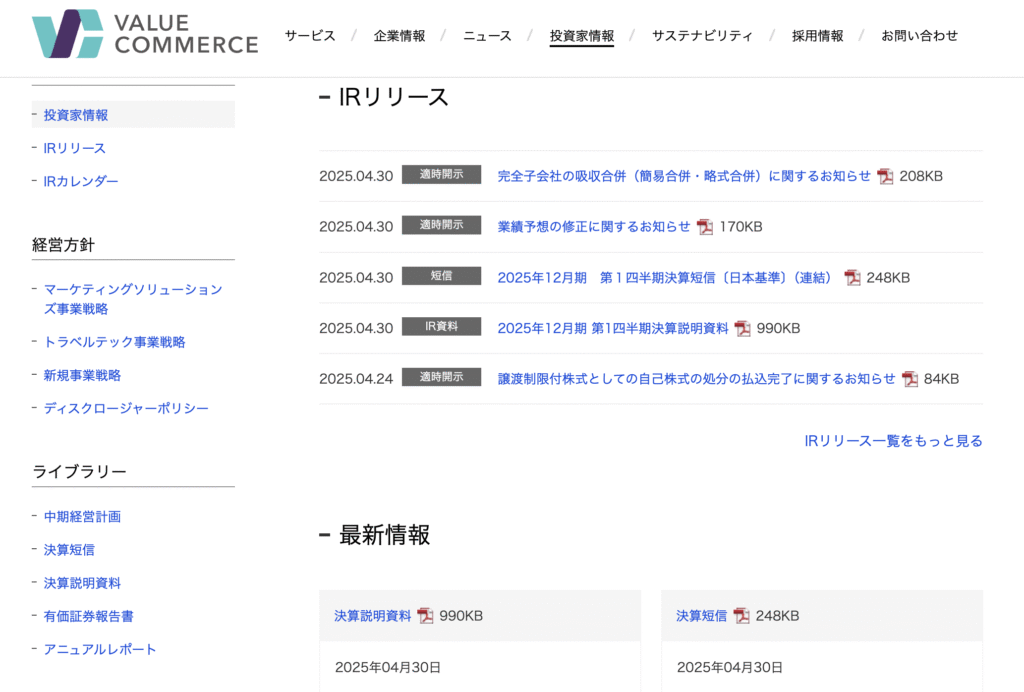Click 2025年04月30日 under 決算短信 card
Image resolution: width=1024 pixels, height=692 pixels.
coord(729,667)
